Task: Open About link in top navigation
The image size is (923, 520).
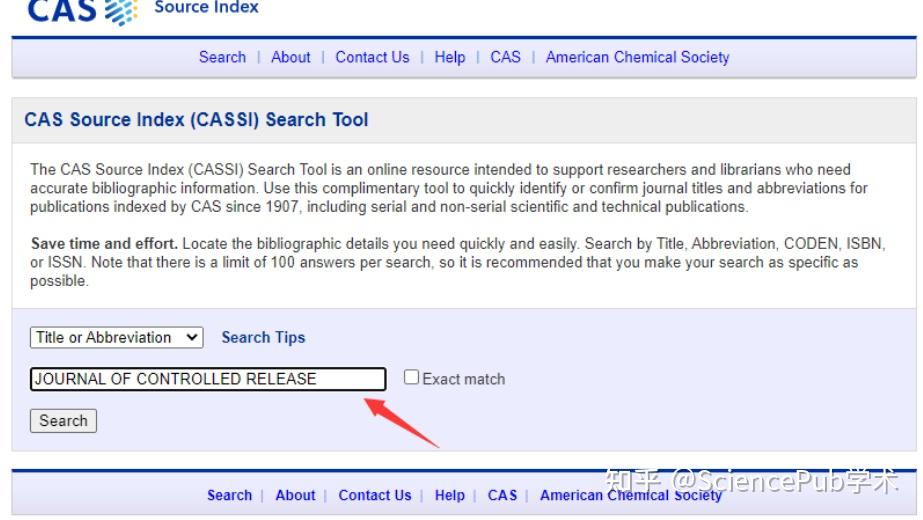Action: pyautogui.click(x=291, y=57)
